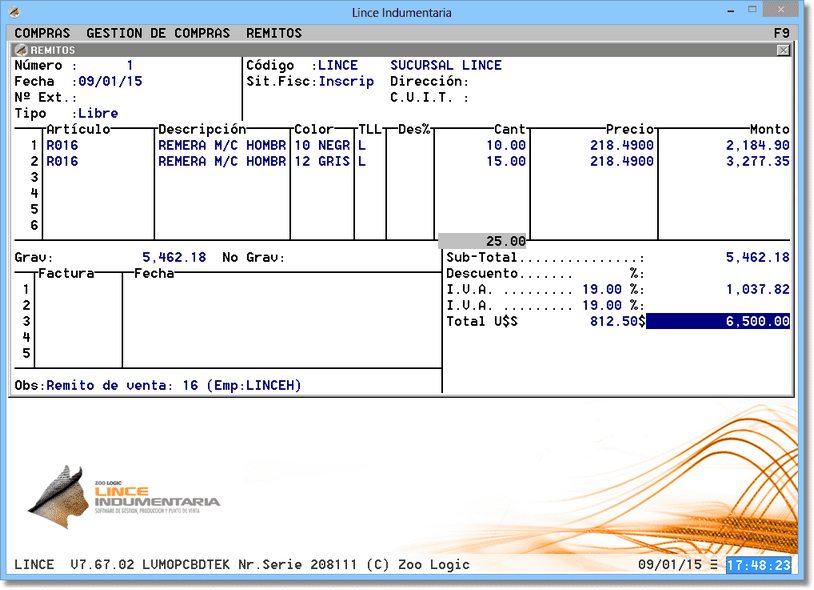Select REMITOS in the menu bar

(274, 33)
